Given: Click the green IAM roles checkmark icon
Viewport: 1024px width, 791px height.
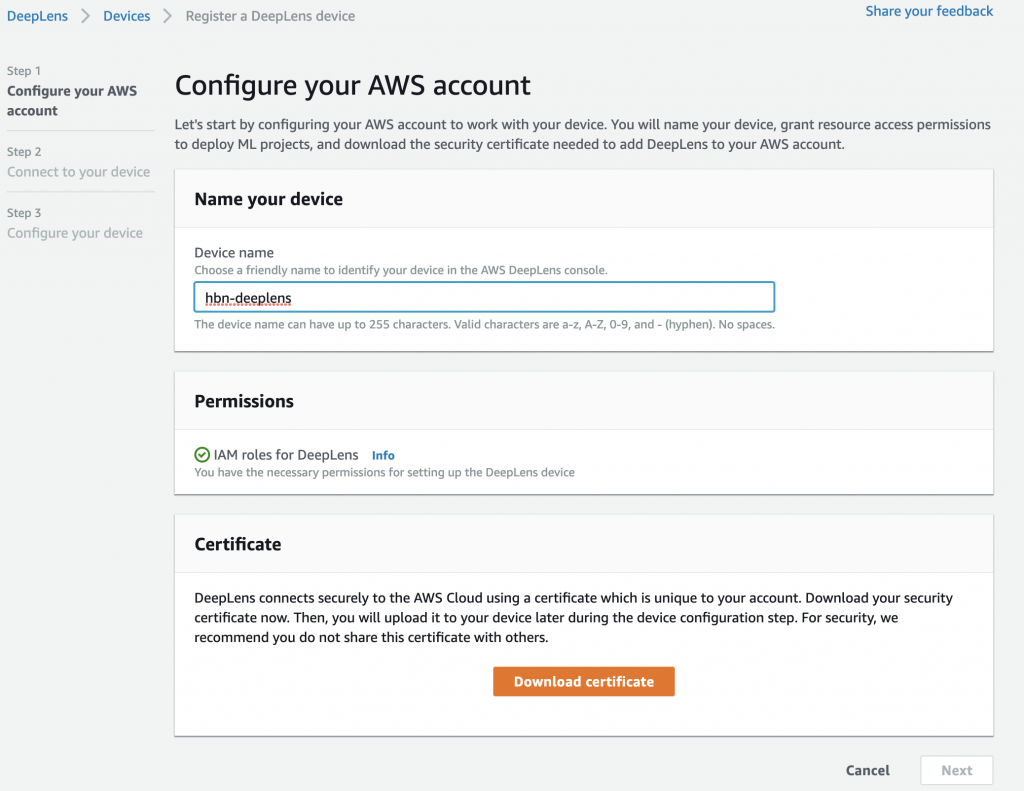Looking at the screenshot, I should click(x=202, y=455).
